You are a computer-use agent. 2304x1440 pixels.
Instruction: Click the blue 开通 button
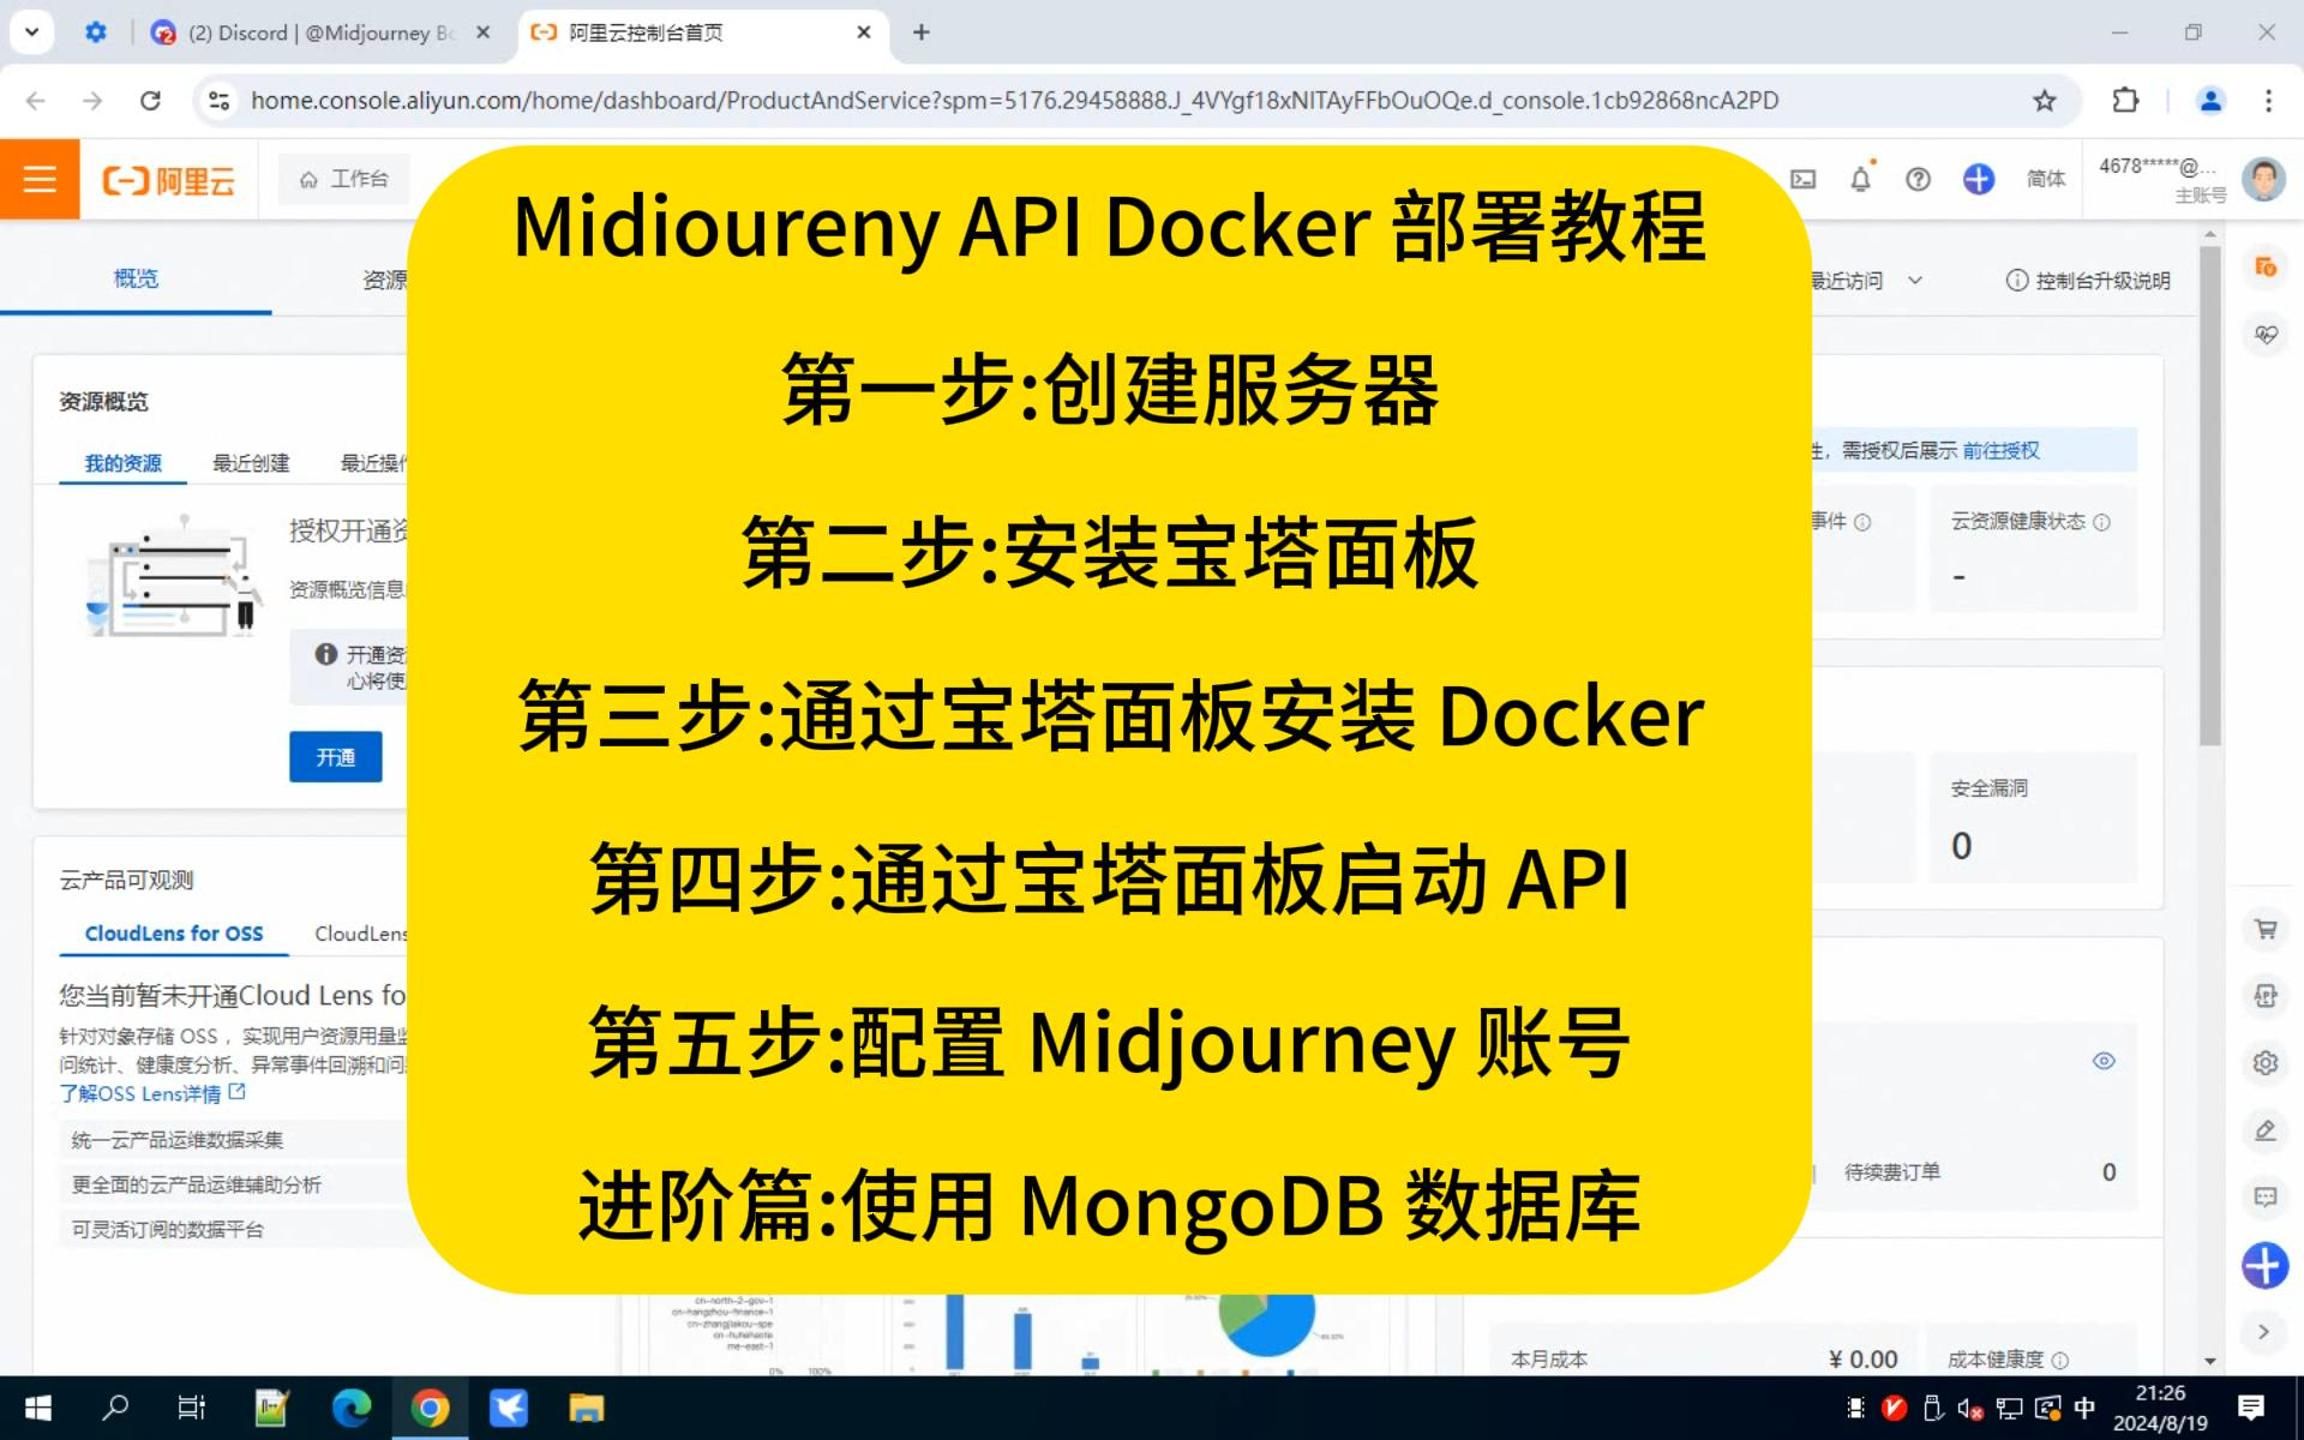335,757
